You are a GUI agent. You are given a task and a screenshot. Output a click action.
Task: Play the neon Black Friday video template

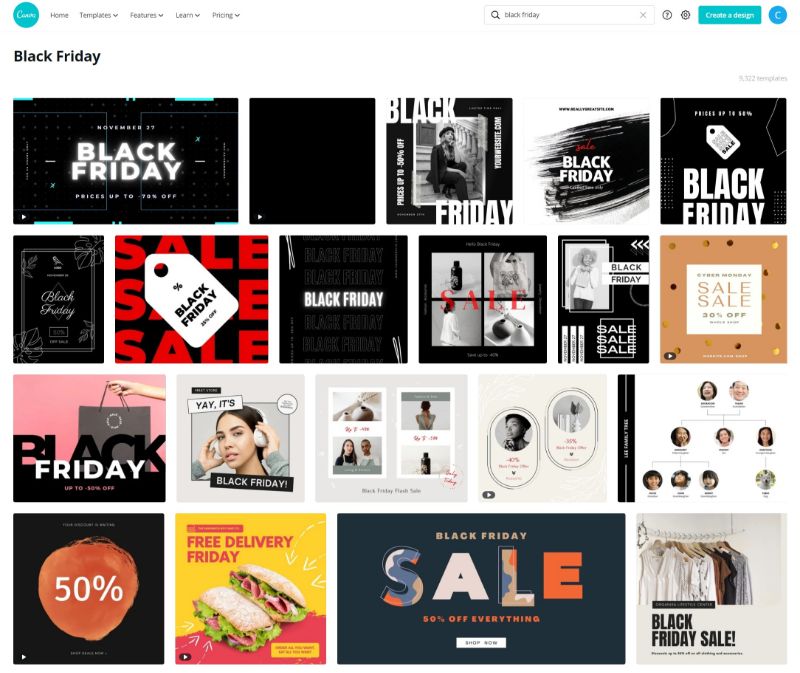[x=24, y=217]
